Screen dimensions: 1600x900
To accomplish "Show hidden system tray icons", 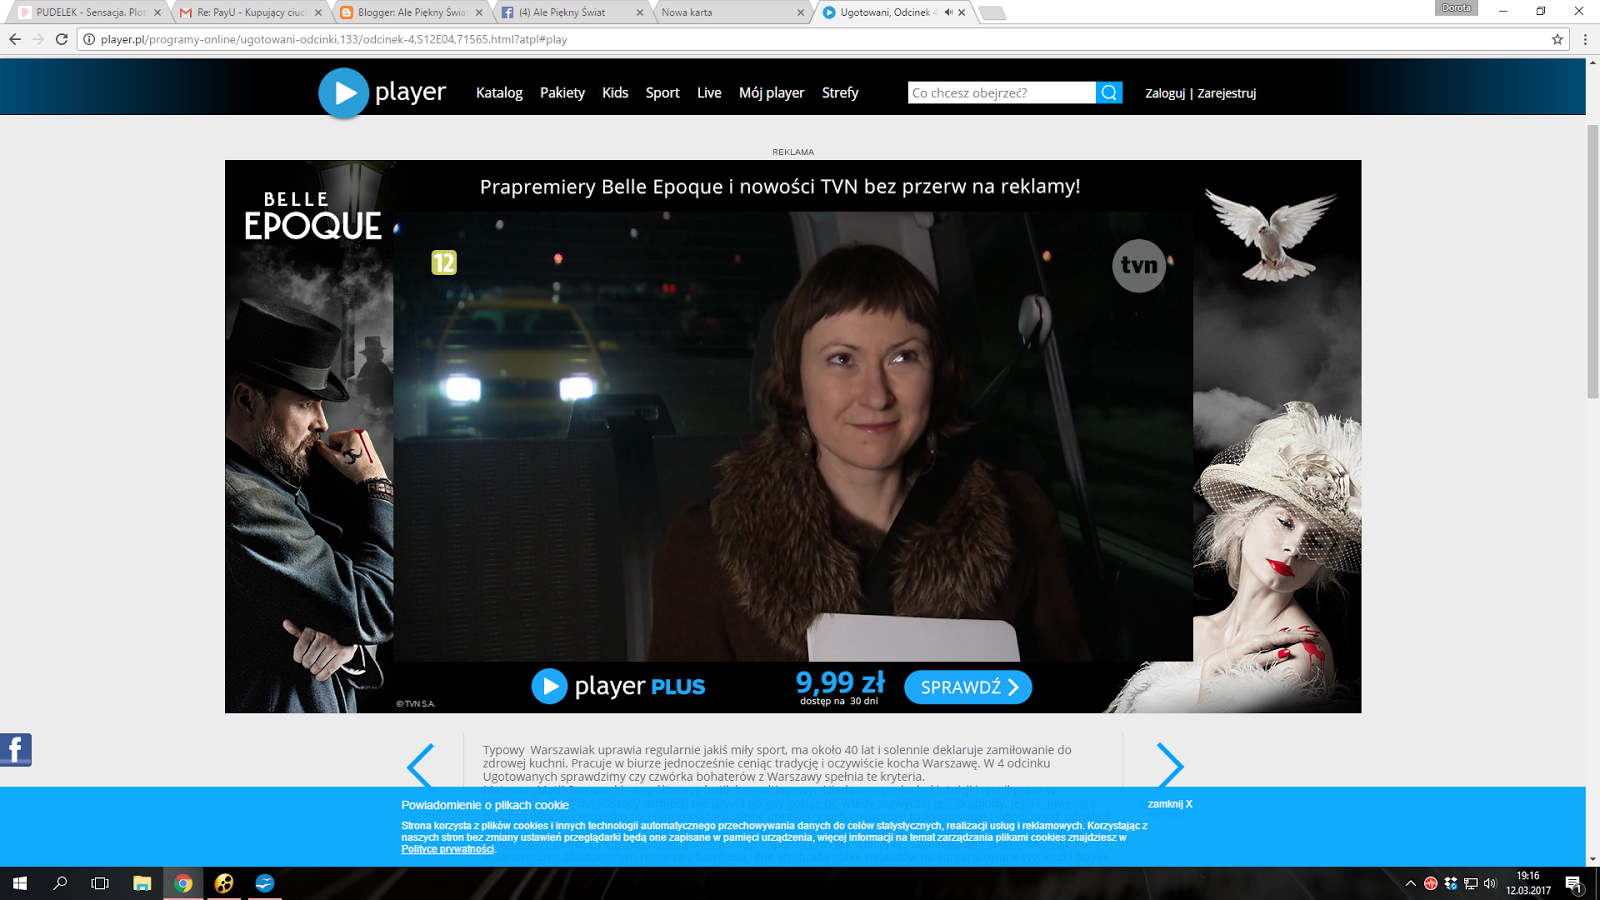I will [1411, 883].
